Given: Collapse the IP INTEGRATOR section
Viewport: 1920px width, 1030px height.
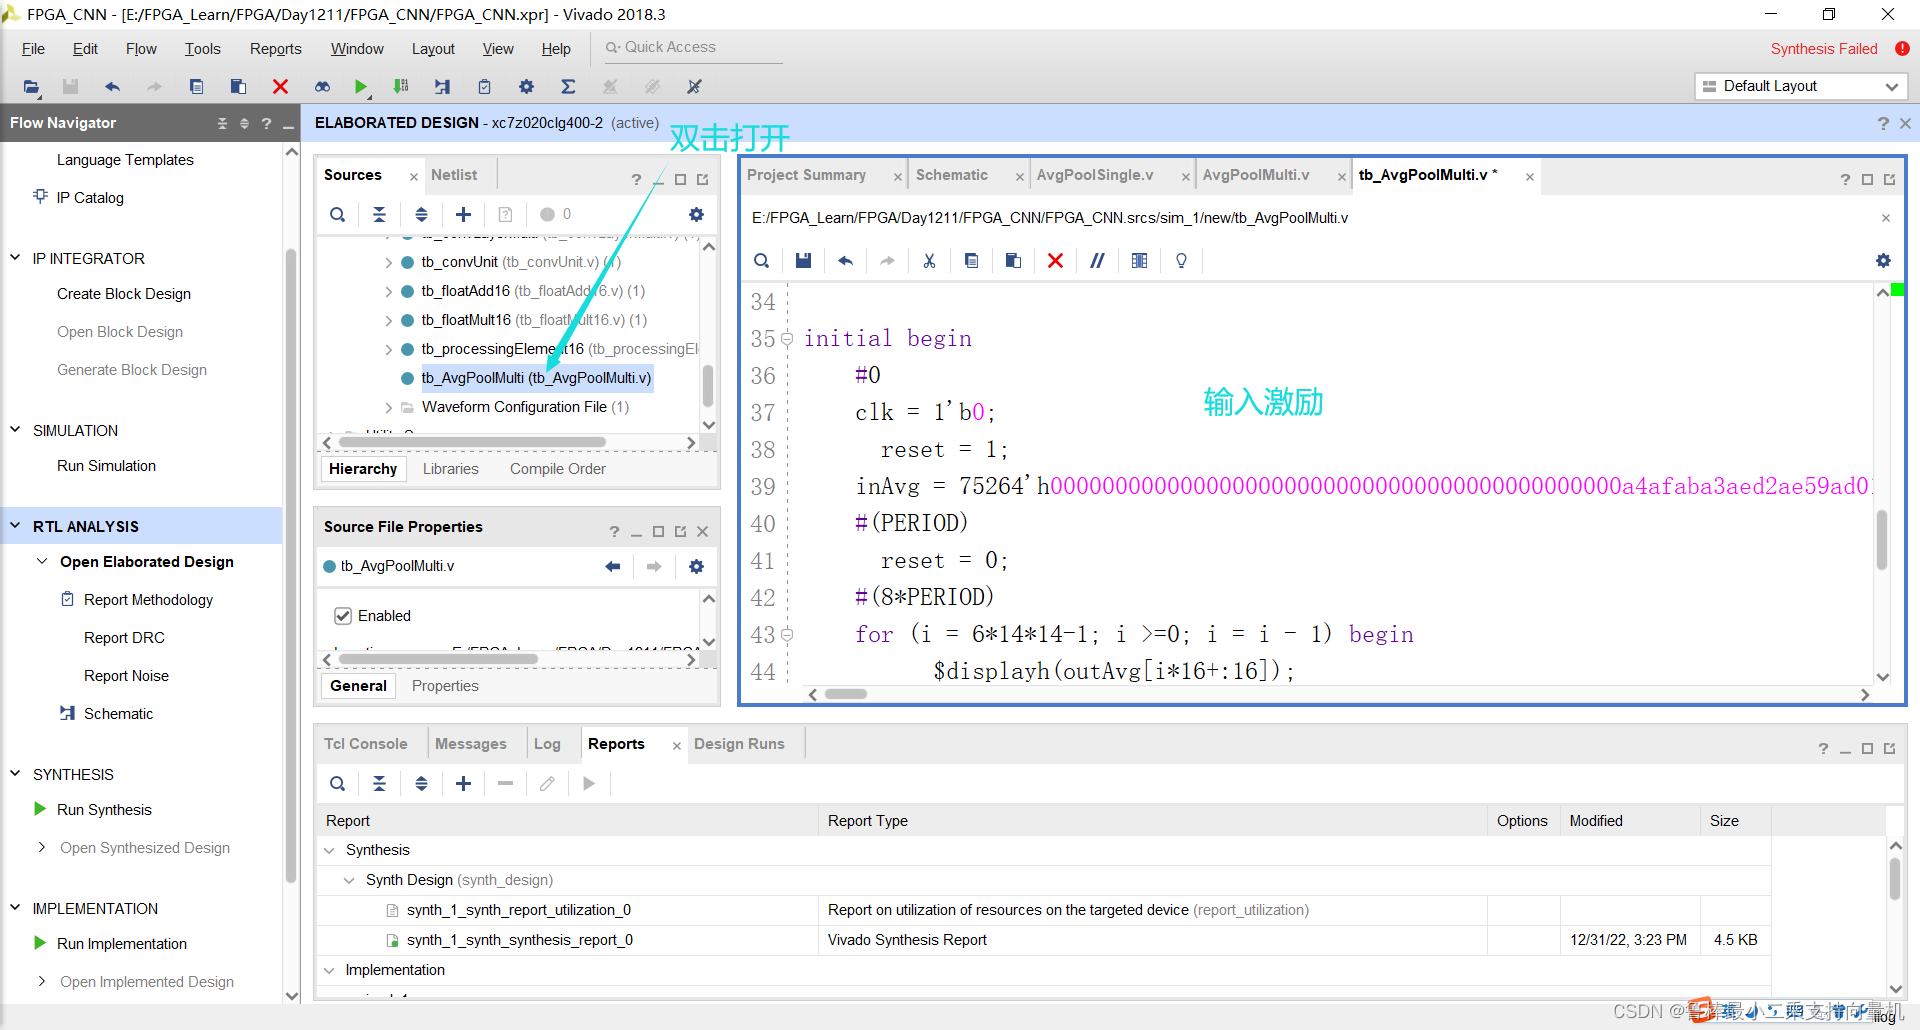Looking at the screenshot, I should pyautogui.click(x=16, y=258).
